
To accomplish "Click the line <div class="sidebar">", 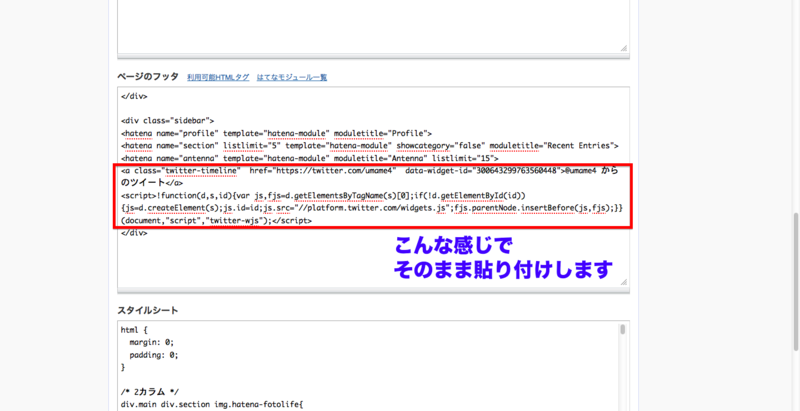I will click(167, 121).
